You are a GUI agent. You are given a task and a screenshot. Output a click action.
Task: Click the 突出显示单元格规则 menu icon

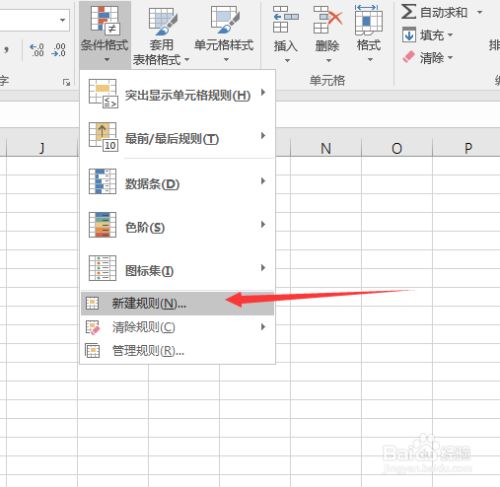pos(103,93)
